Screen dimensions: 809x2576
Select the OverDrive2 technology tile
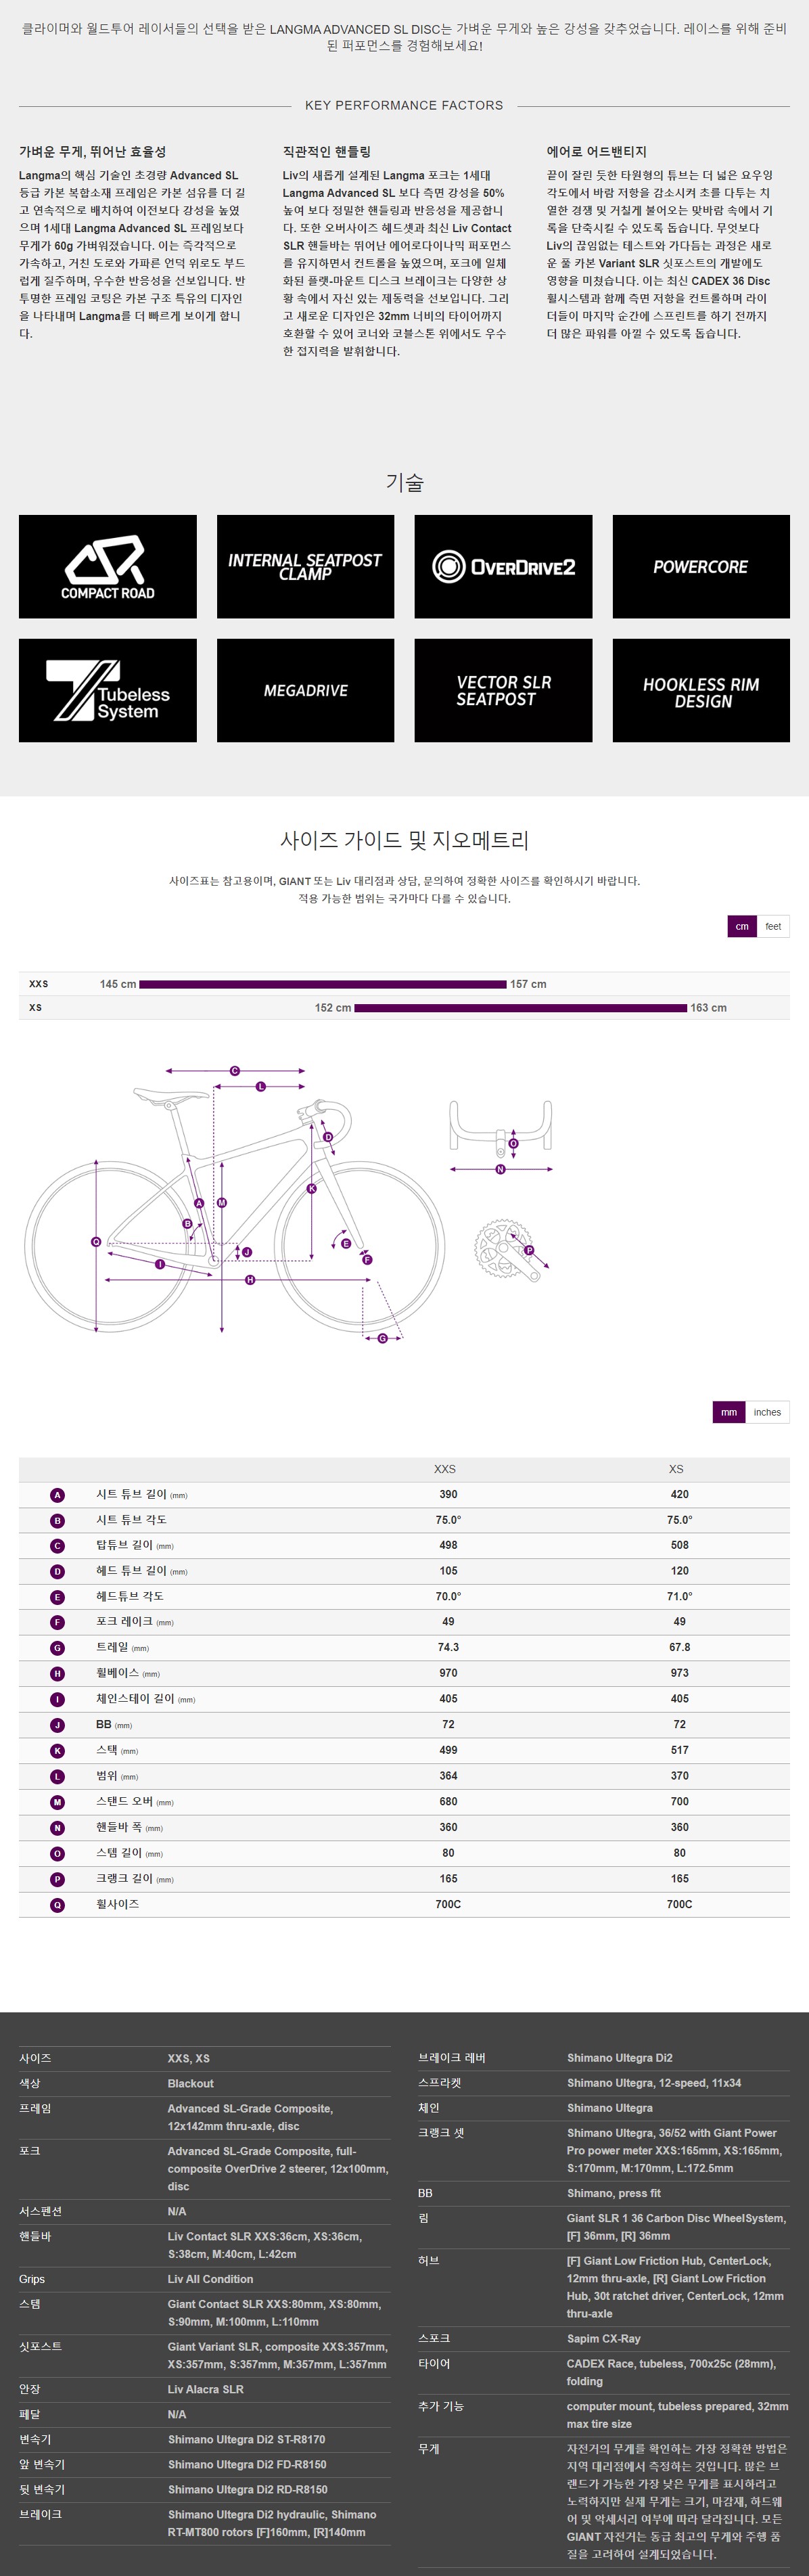coord(503,566)
